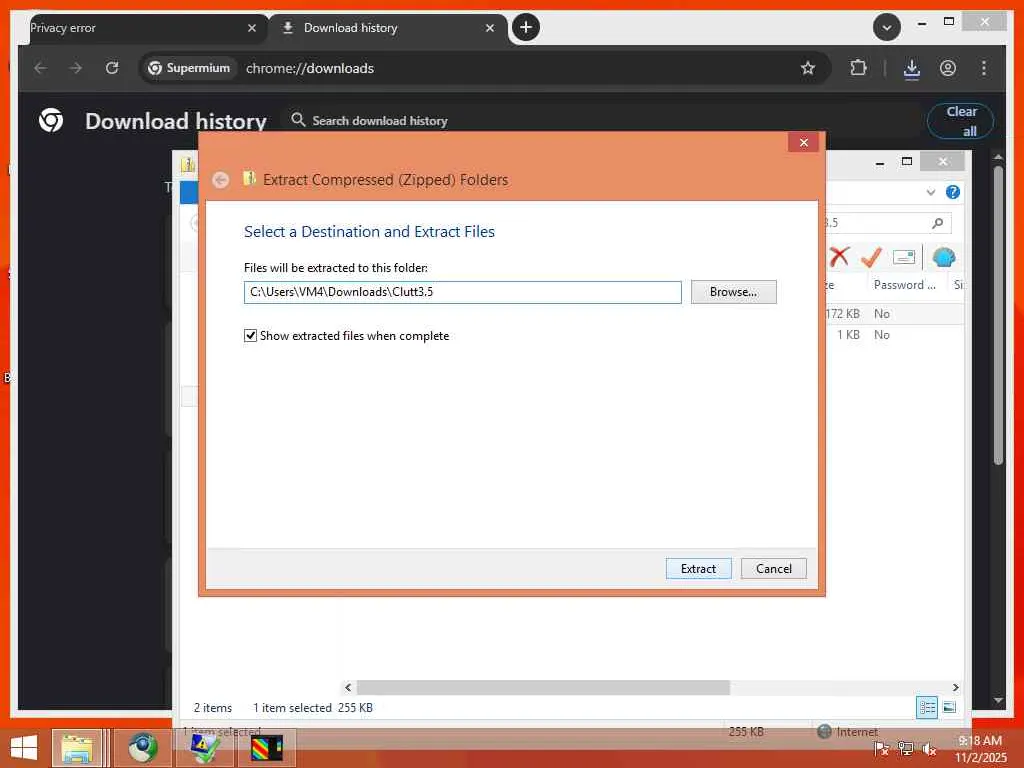Select the 1 KB file row

point(894,334)
